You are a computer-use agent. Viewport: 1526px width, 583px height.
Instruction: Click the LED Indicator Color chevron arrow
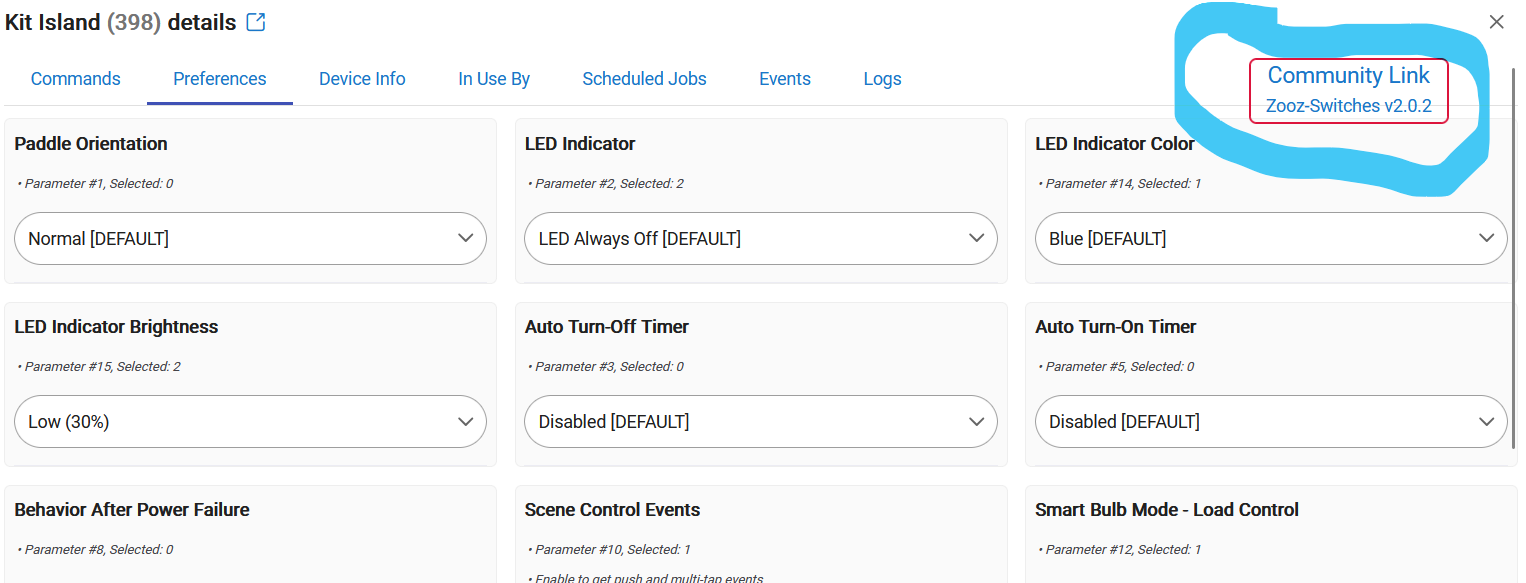coord(1487,238)
